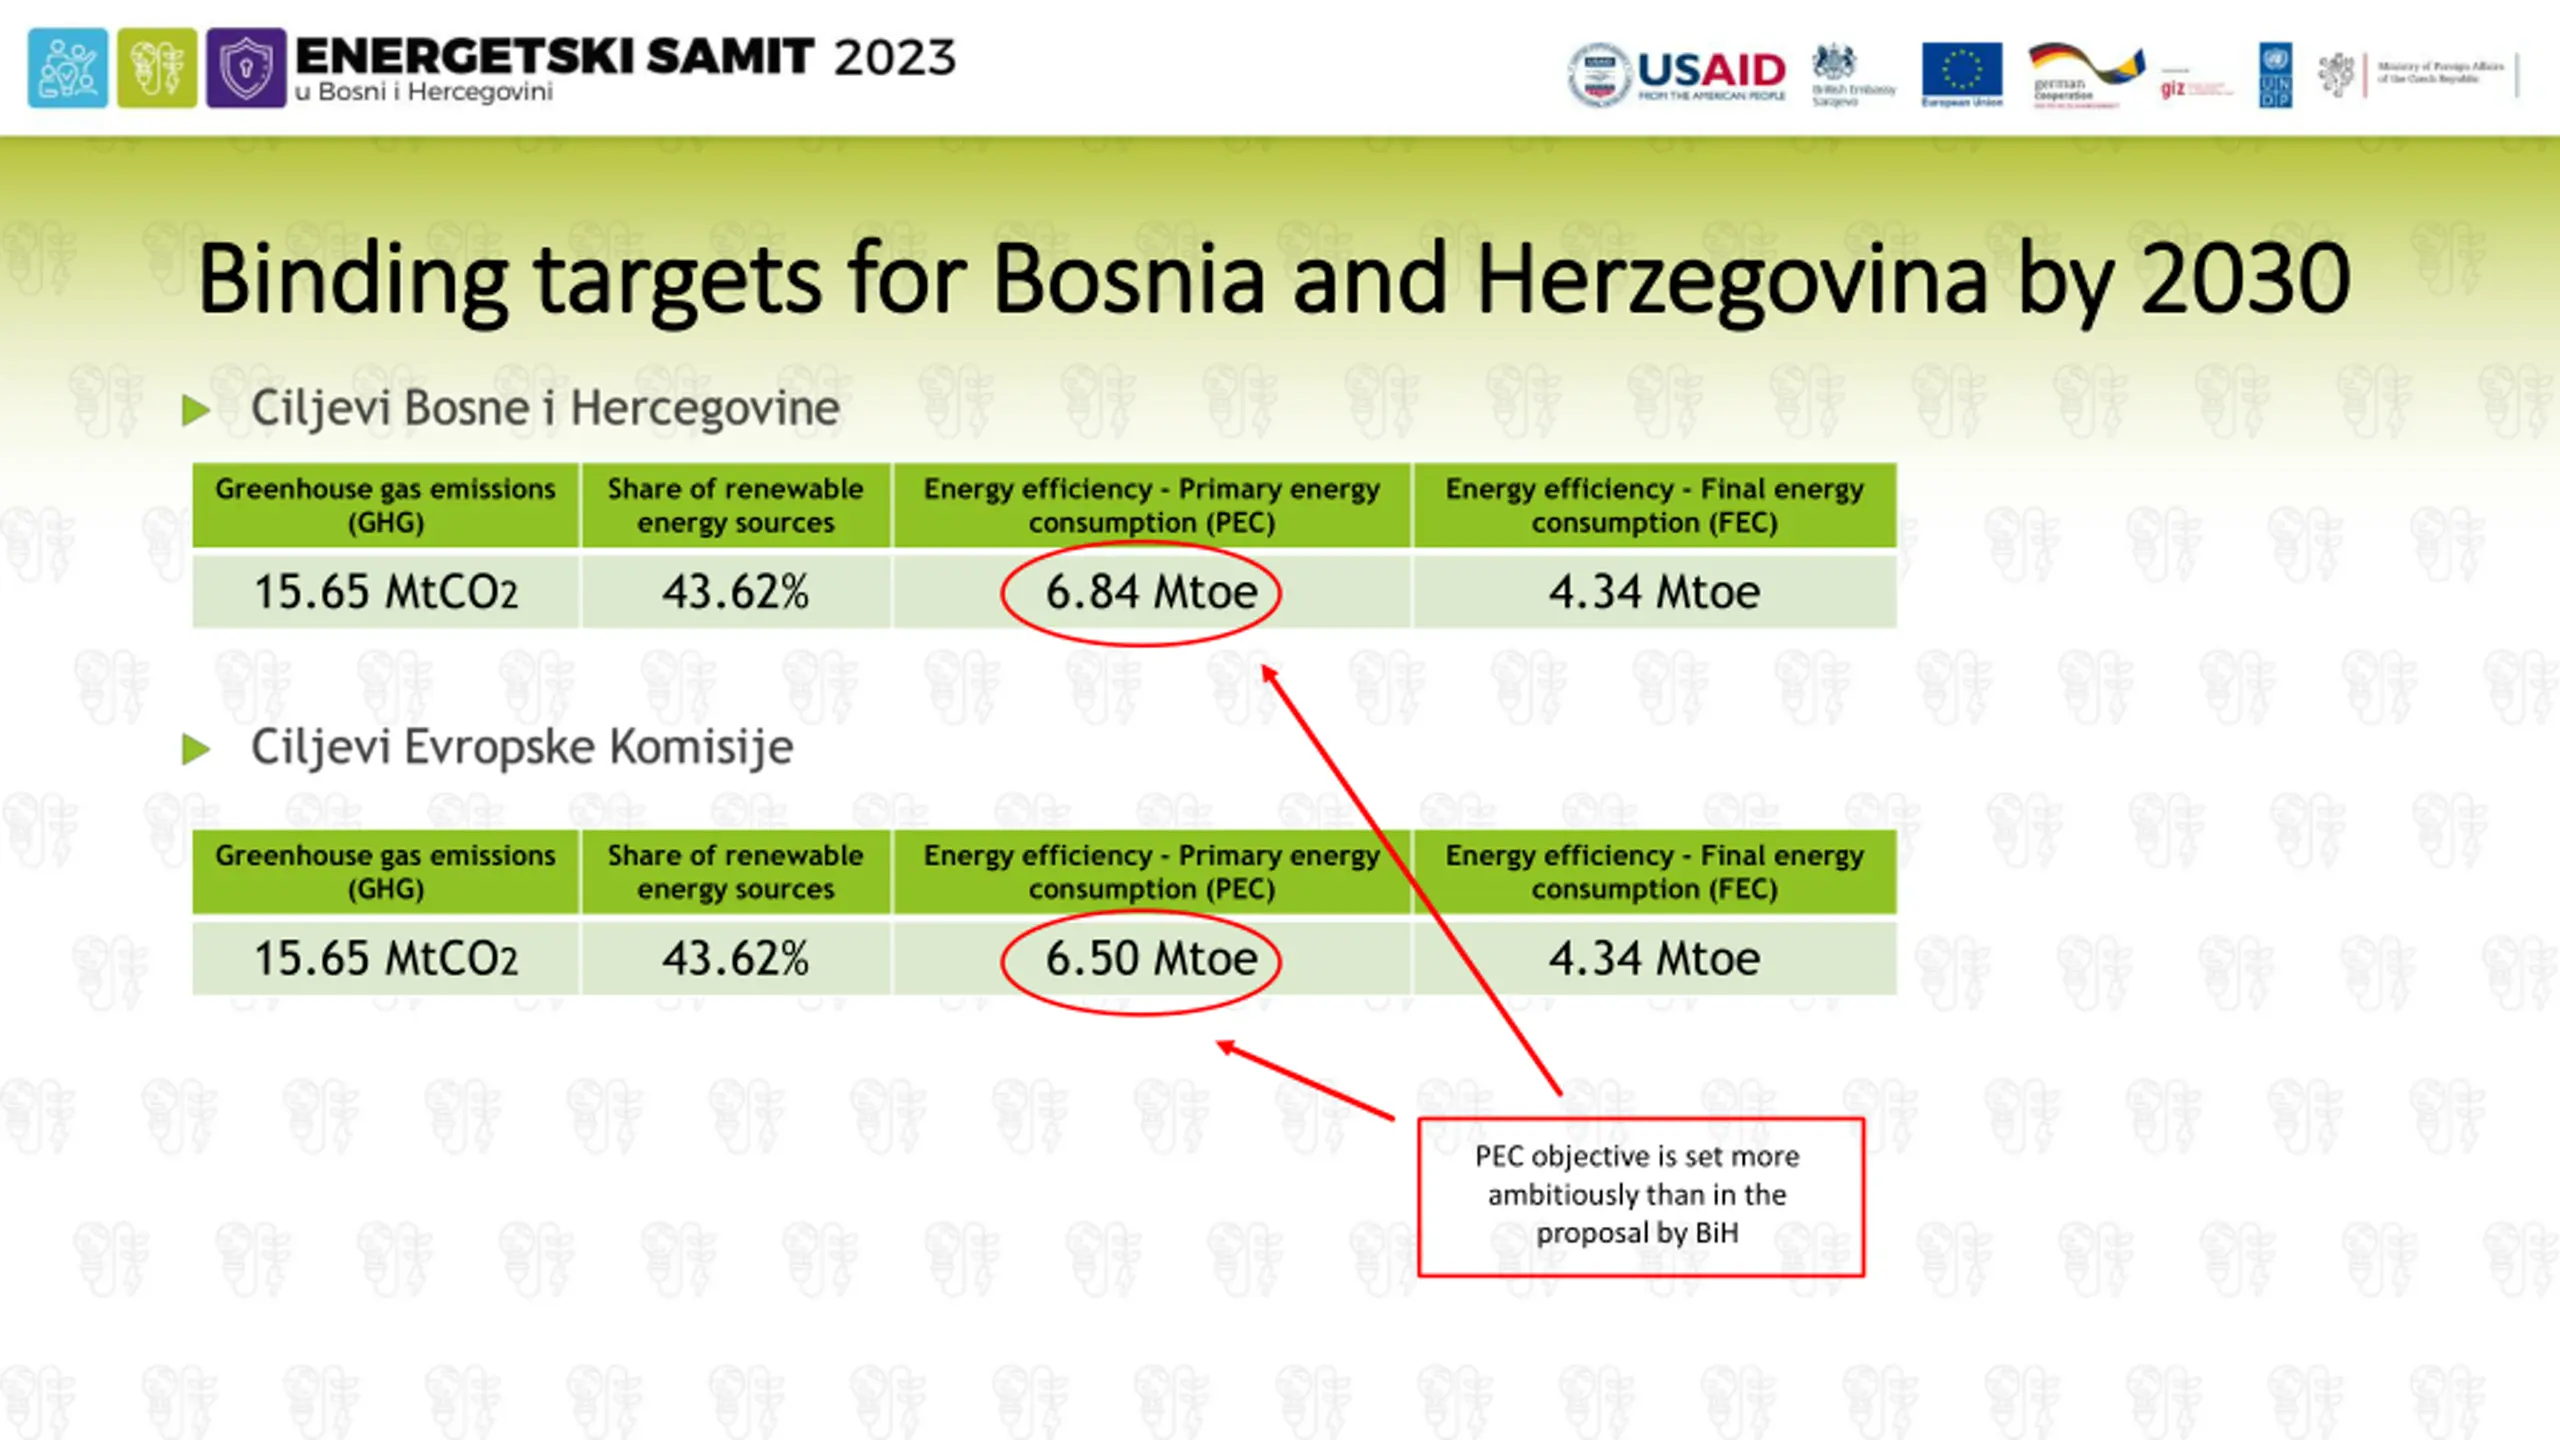Click the '6.84 Mtoe' PEC value

(1151, 592)
